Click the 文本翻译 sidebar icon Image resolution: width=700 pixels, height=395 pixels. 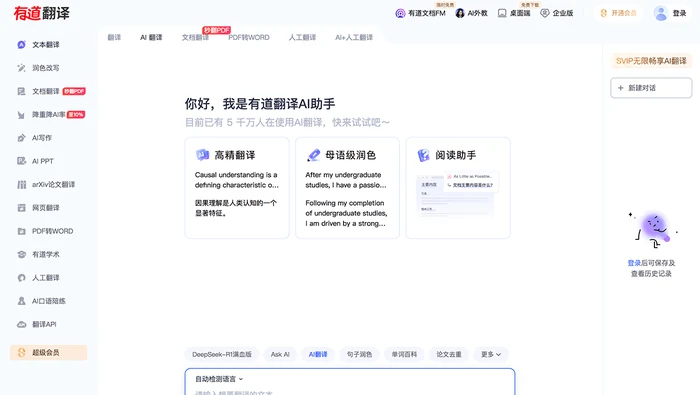tap(21, 45)
